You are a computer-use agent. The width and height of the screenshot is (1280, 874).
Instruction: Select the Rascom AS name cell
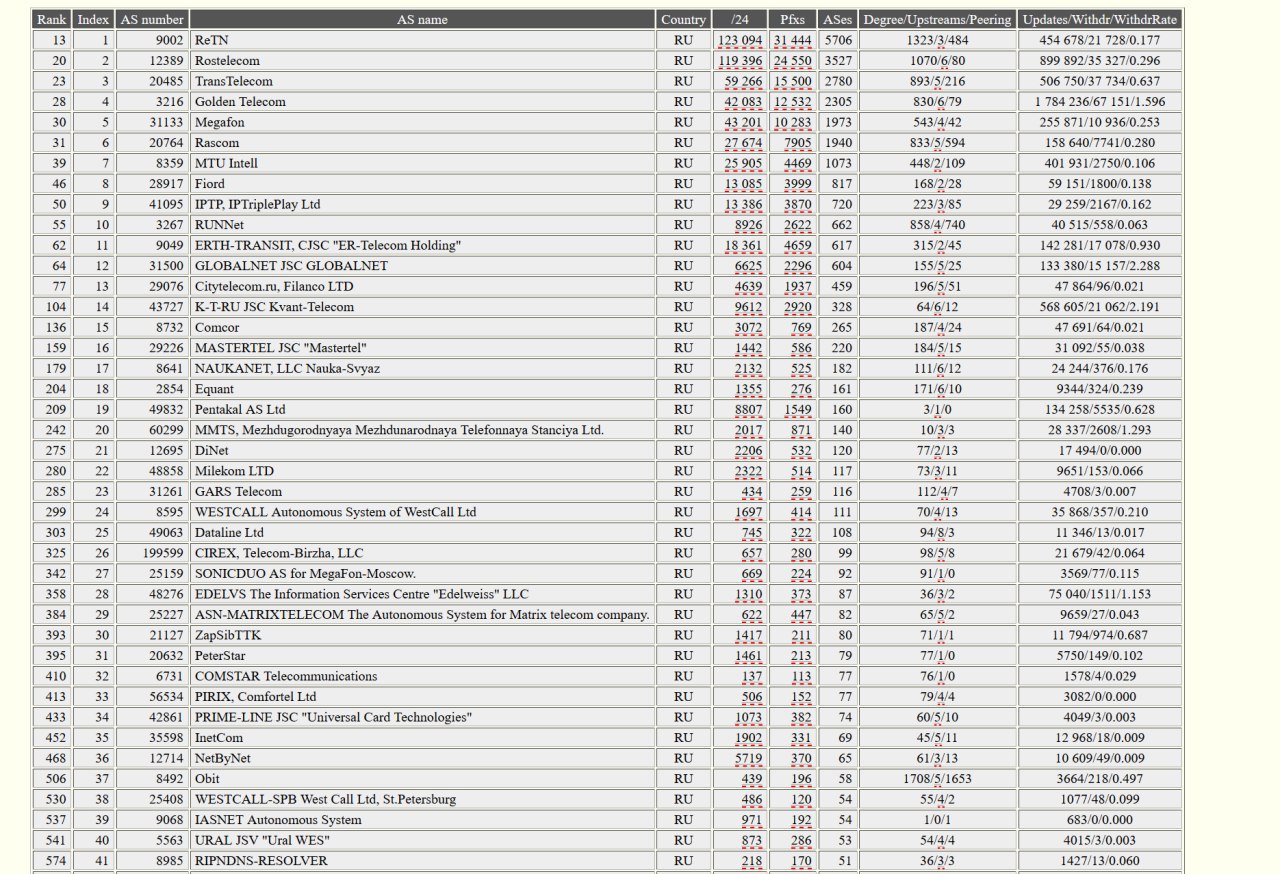pos(422,142)
